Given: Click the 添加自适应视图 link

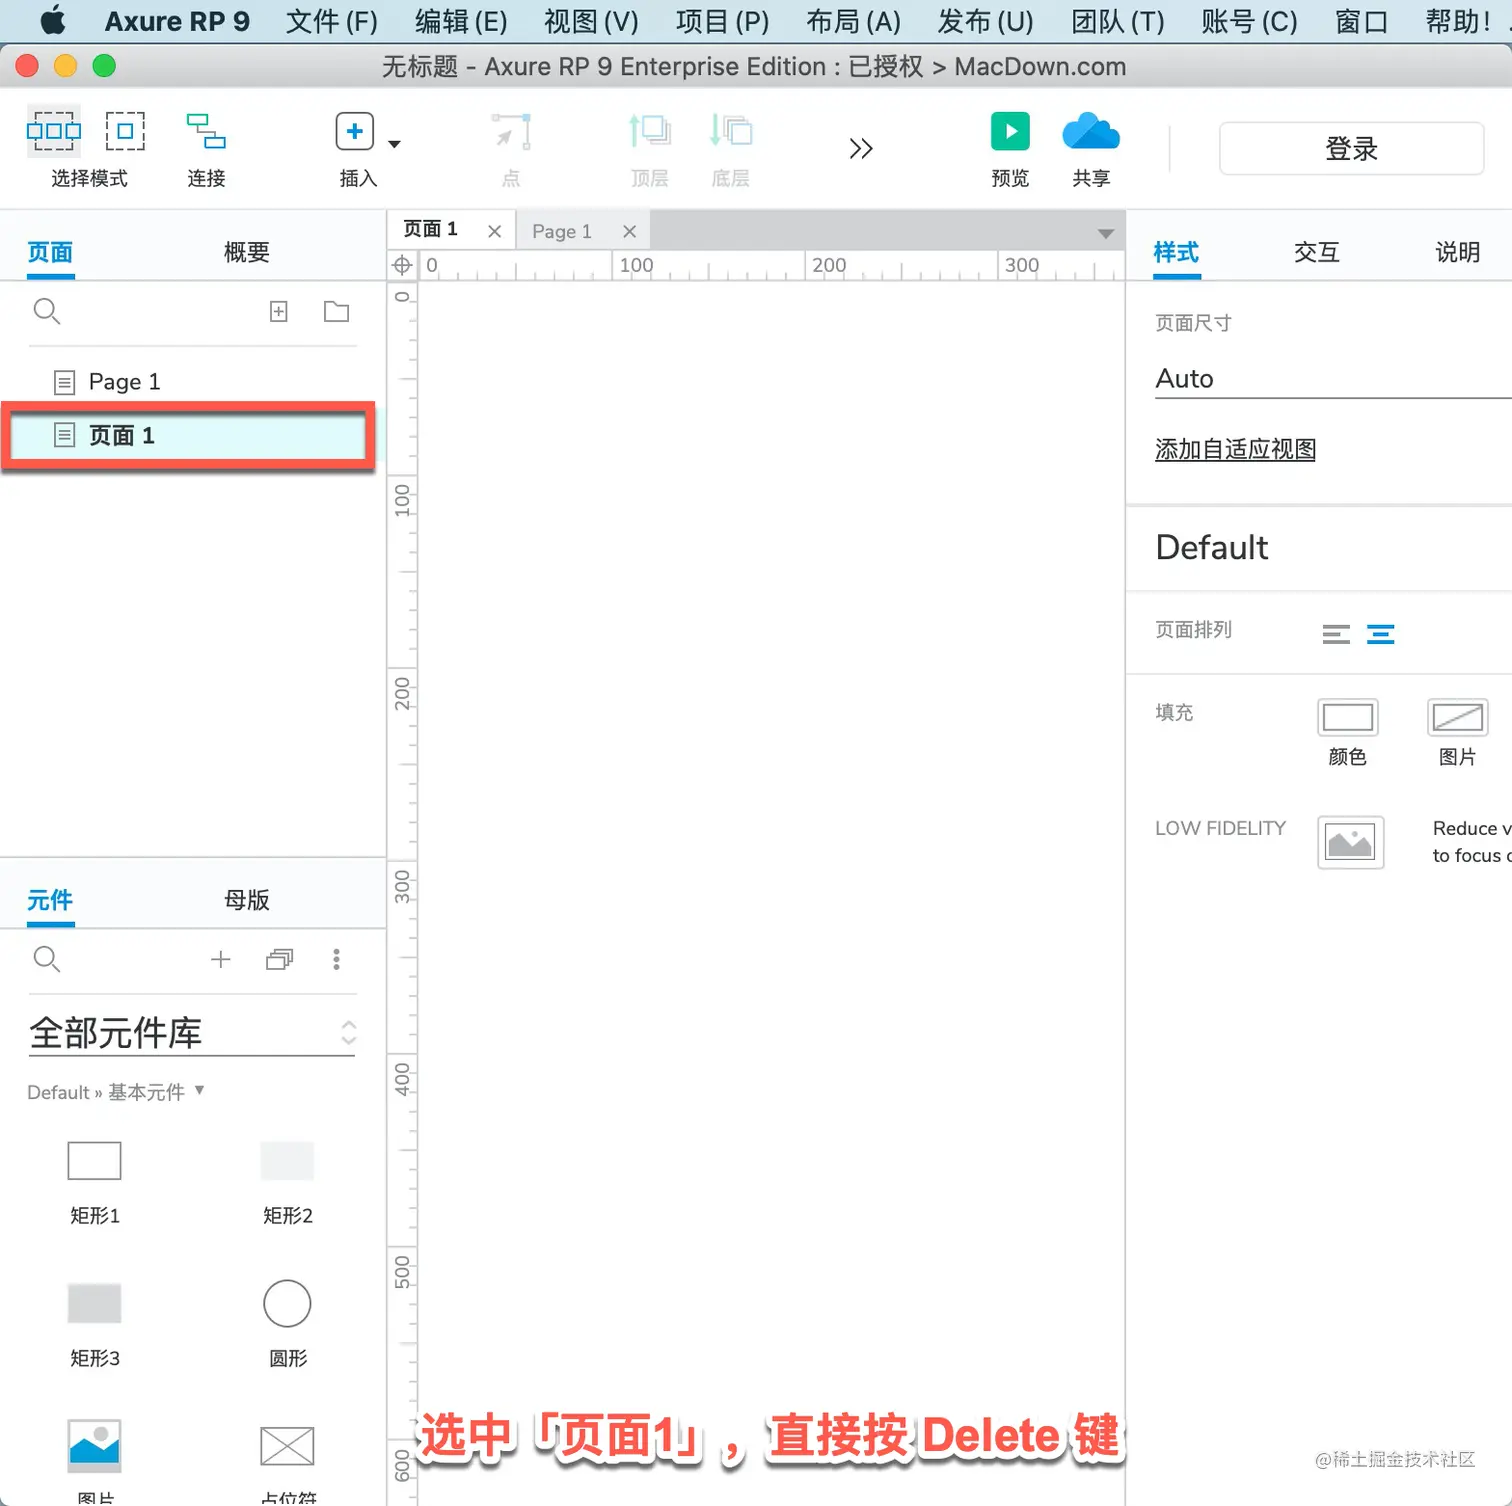Looking at the screenshot, I should pos(1235,450).
